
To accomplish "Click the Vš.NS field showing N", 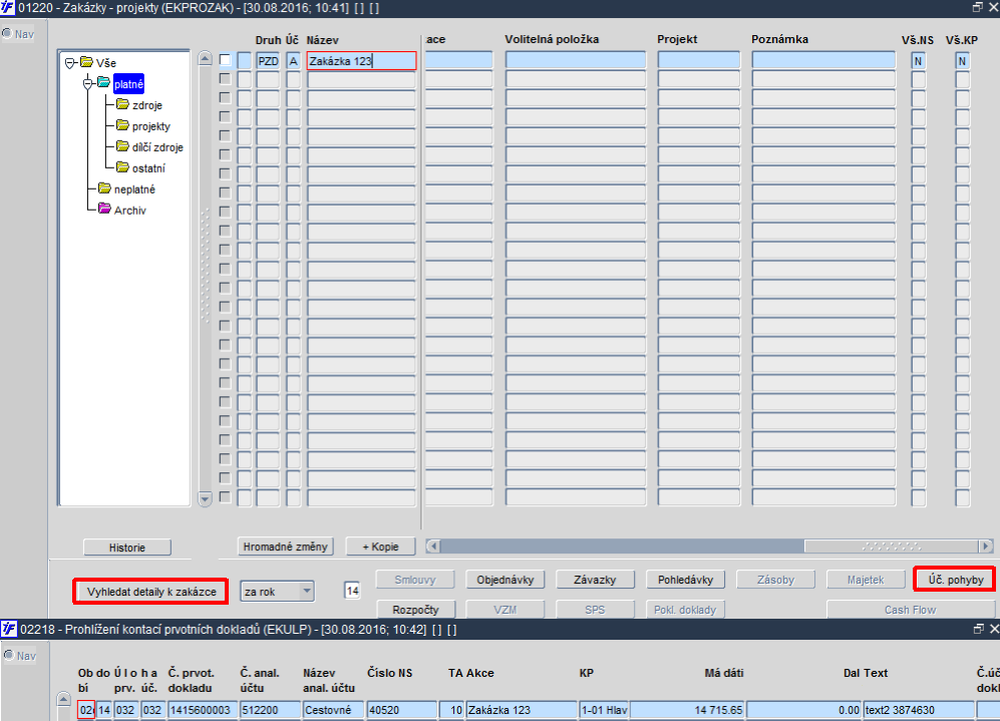I will click(x=918, y=61).
